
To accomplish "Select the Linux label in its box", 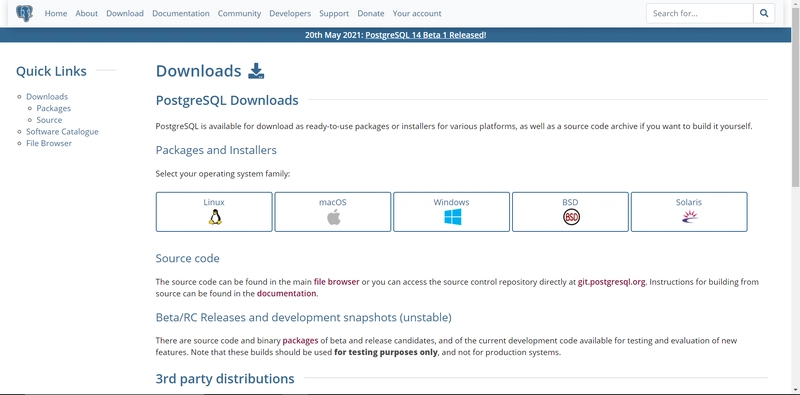I will 214,202.
